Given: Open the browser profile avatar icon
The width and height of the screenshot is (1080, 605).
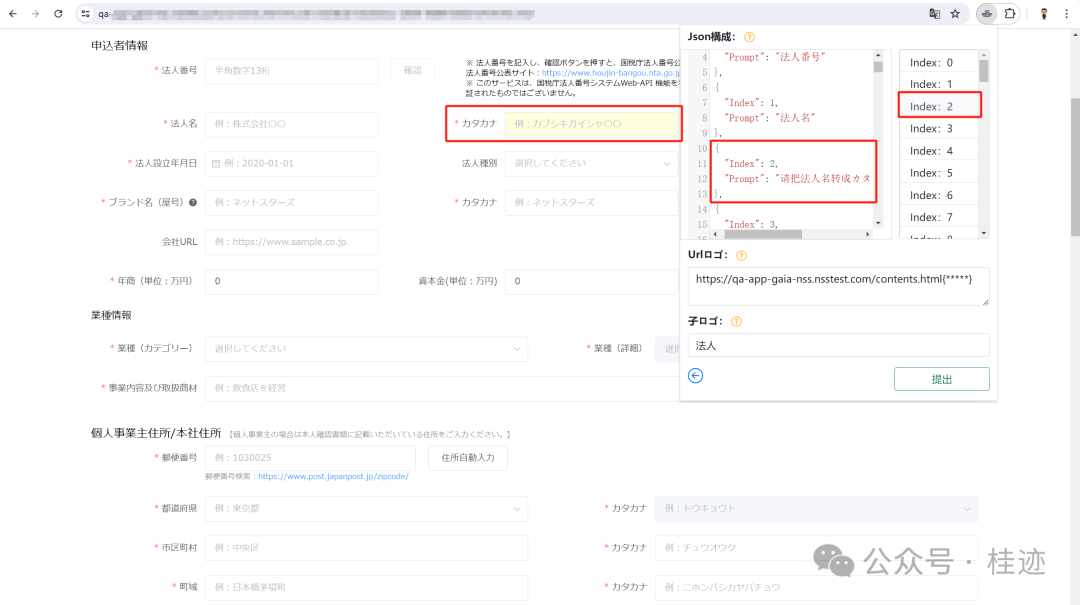Looking at the screenshot, I should pos(1044,14).
